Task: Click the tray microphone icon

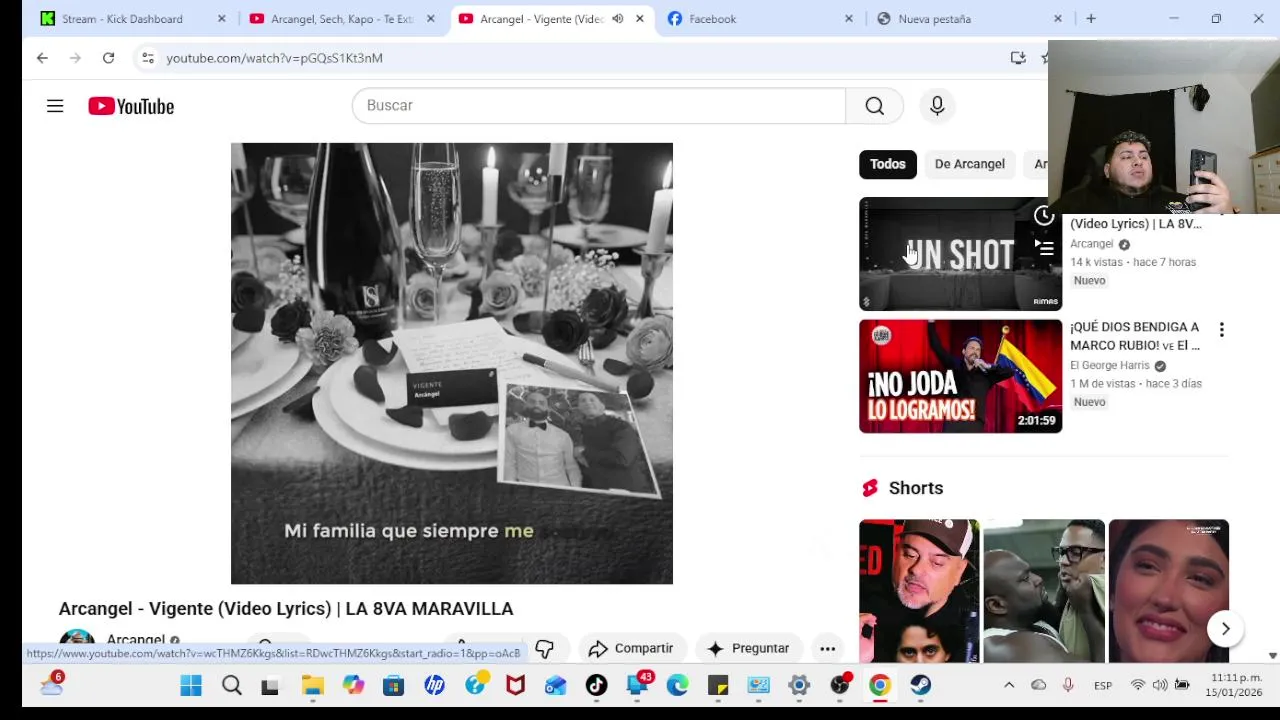Action: point(1068,685)
